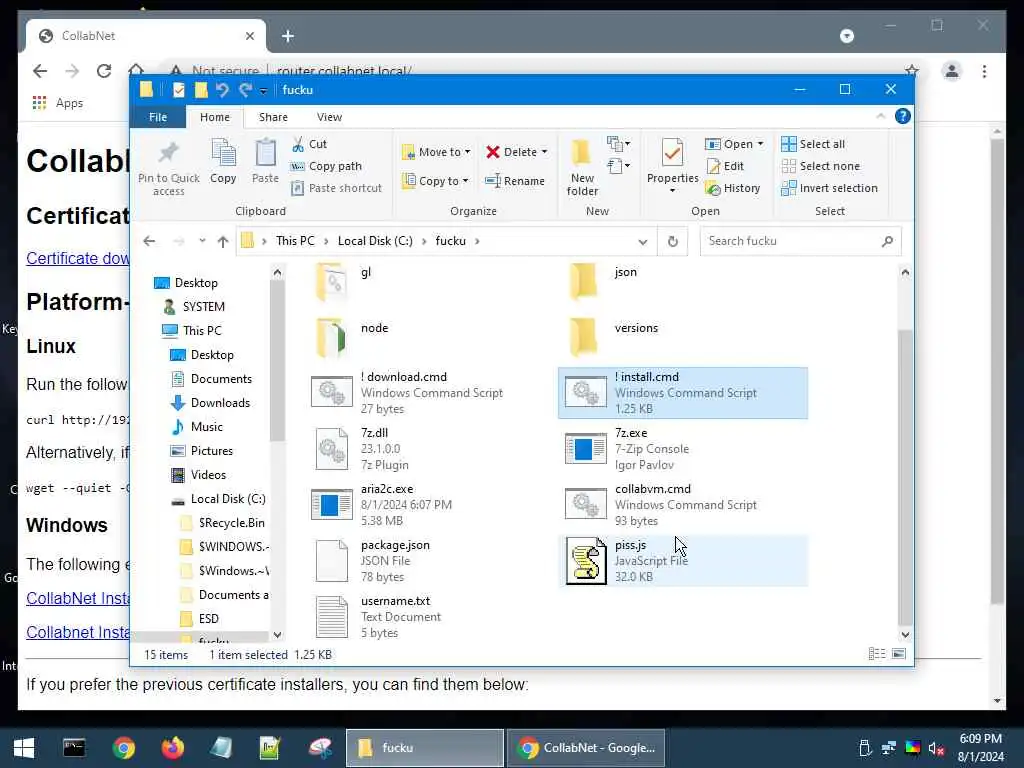
Task: Open History in the Open group
Action: coord(733,188)
